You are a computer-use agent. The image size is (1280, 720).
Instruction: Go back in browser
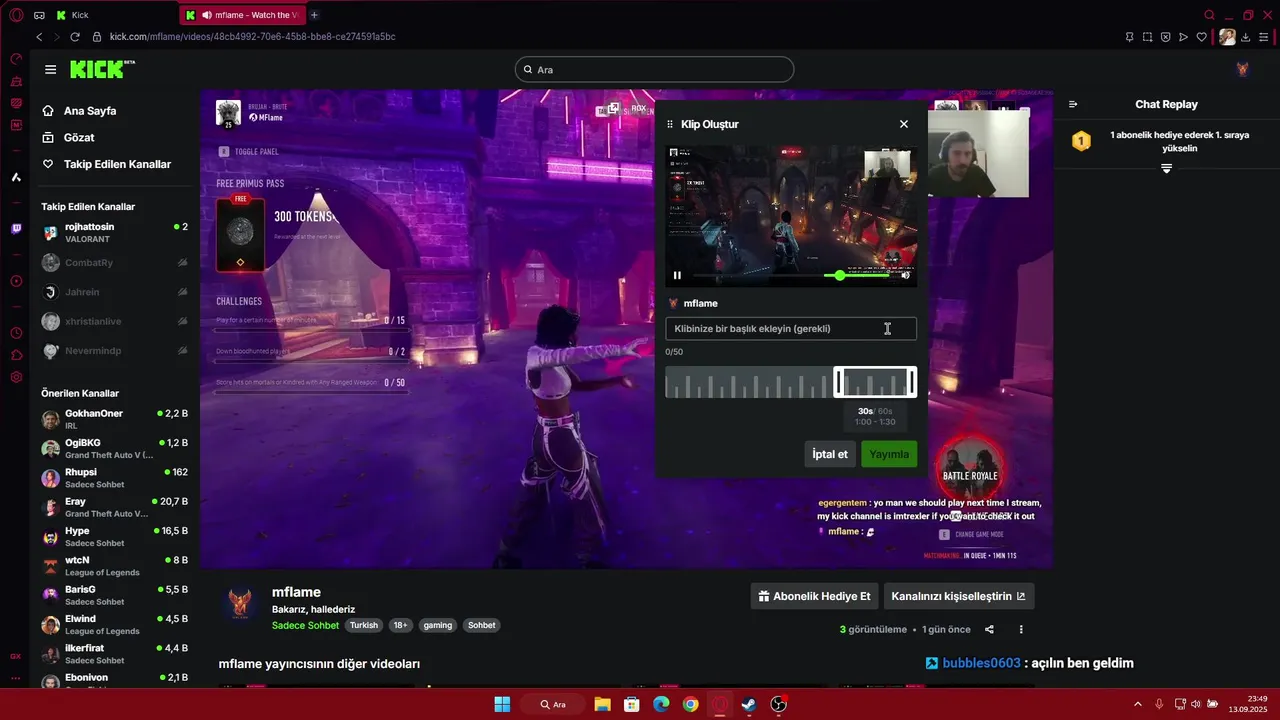[x=39, y=37]
